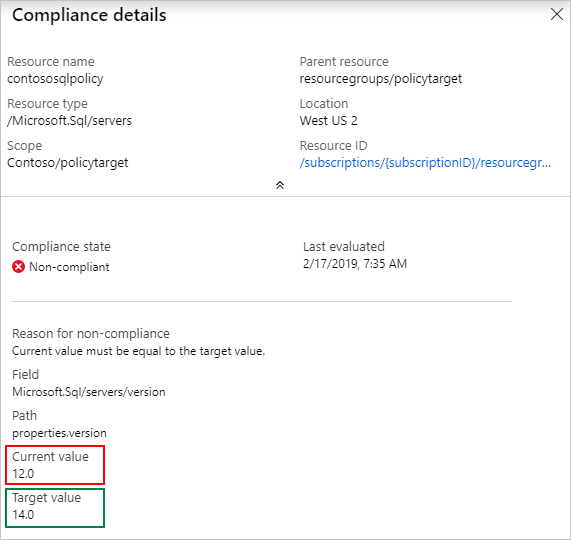This screenshot has height=540, width=571.
Task: Close the Compliance details panel
Action: [x=557, y=14]
